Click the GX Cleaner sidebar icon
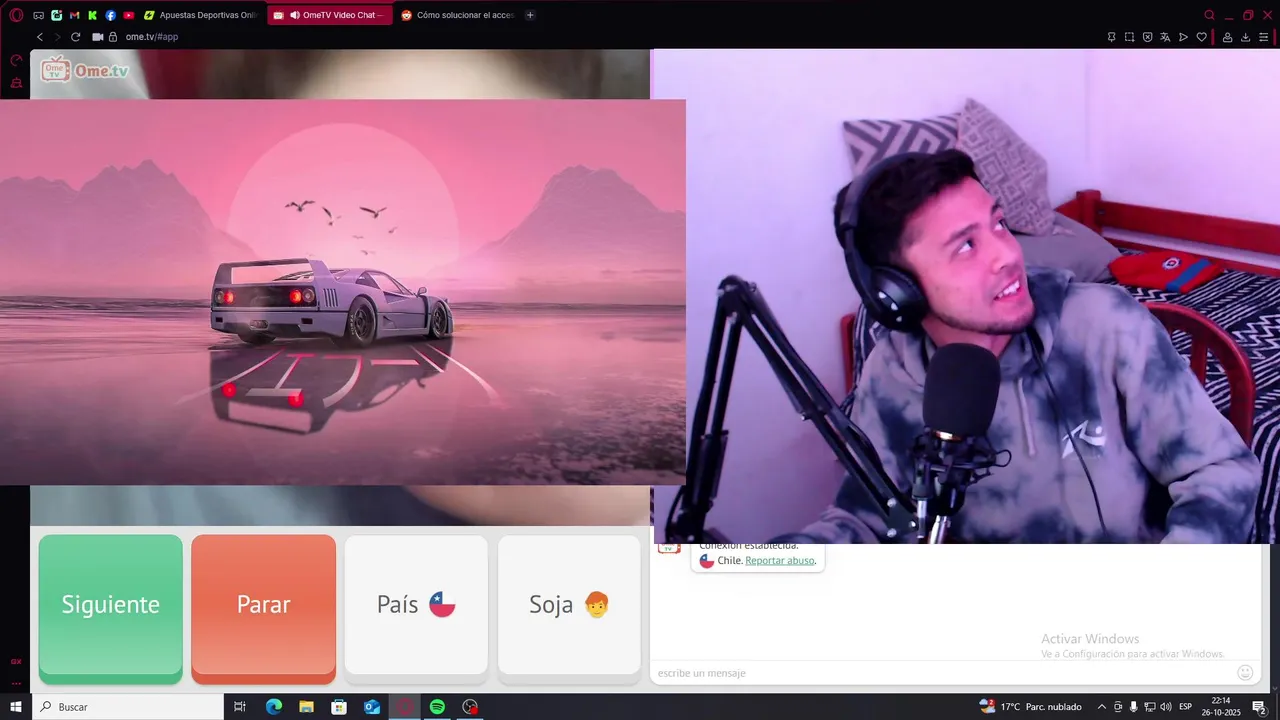 pos(16,83)
